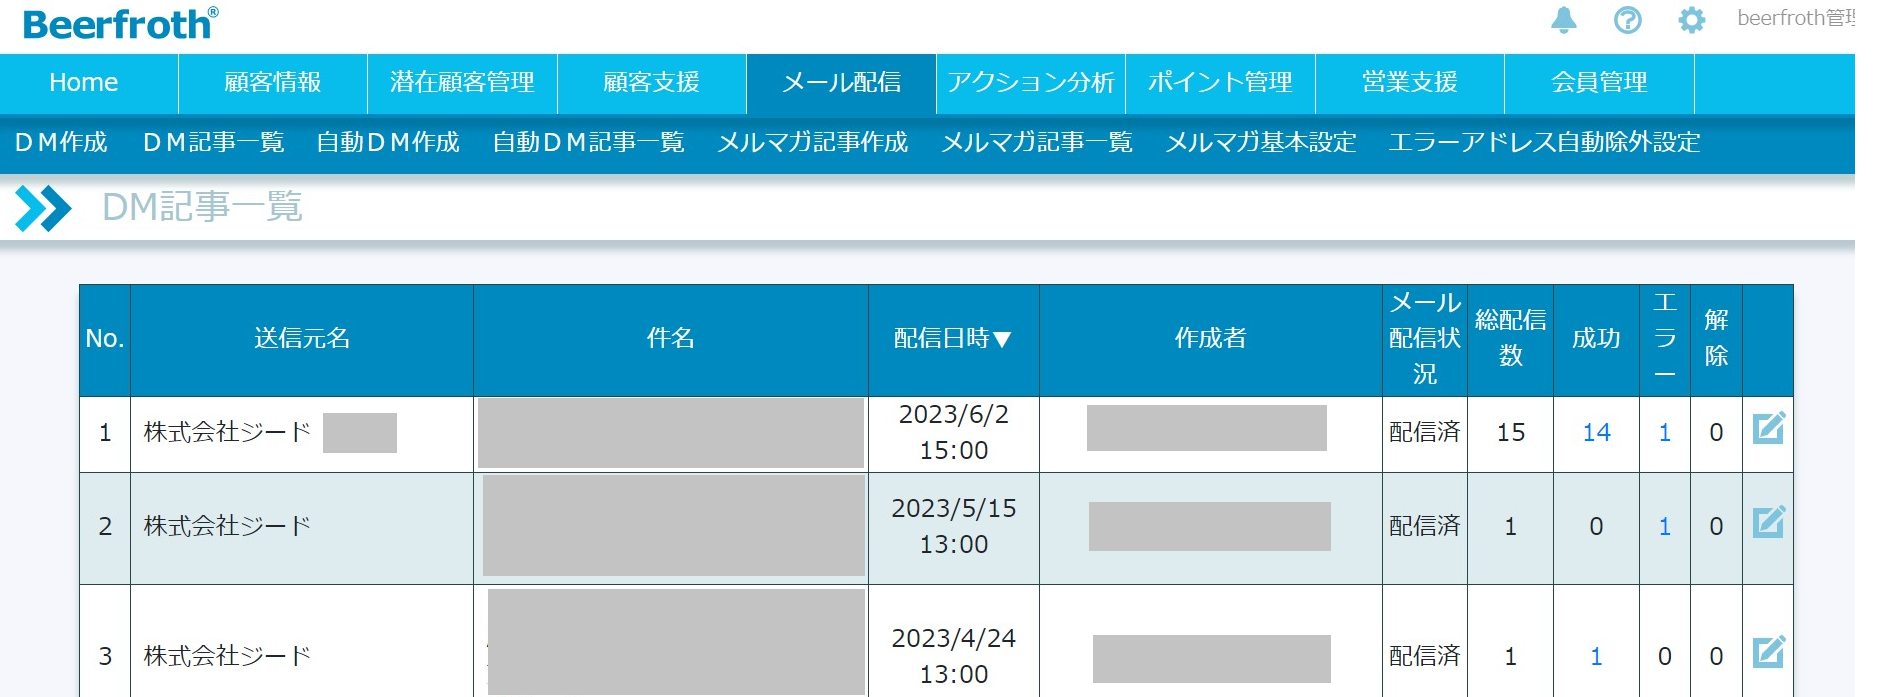Click the notification bell icon

coord(1564,20)
